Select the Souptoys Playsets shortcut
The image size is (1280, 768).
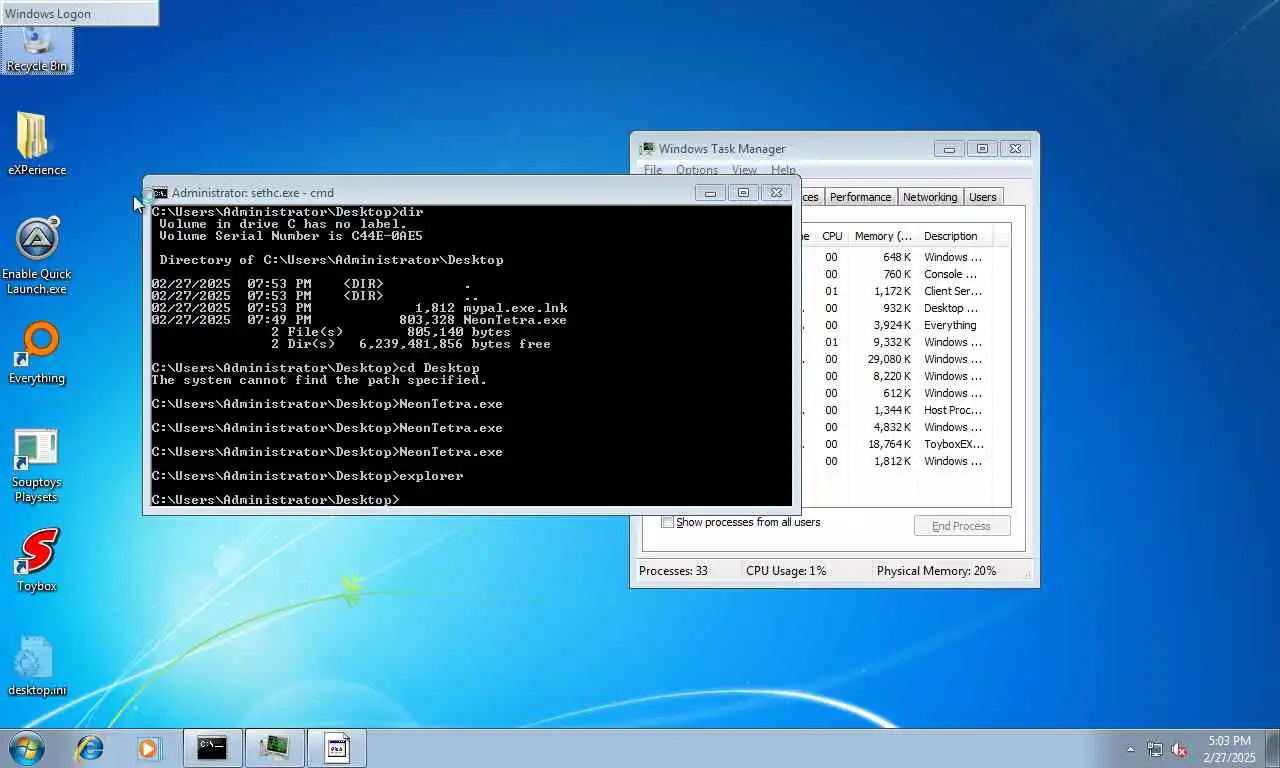point(37,466)
